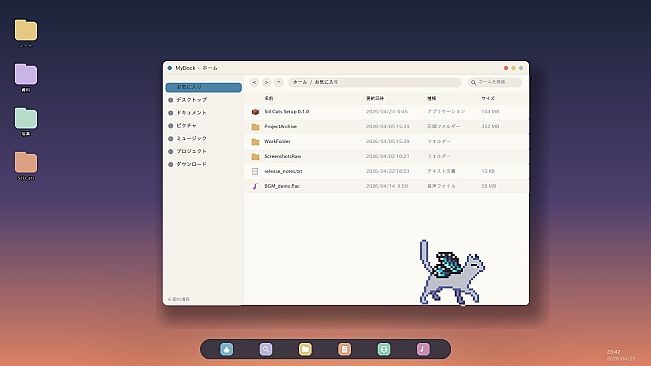Open the music note app in dock
The width and height of the screenshot is (651, 366).
pos(423,349)
